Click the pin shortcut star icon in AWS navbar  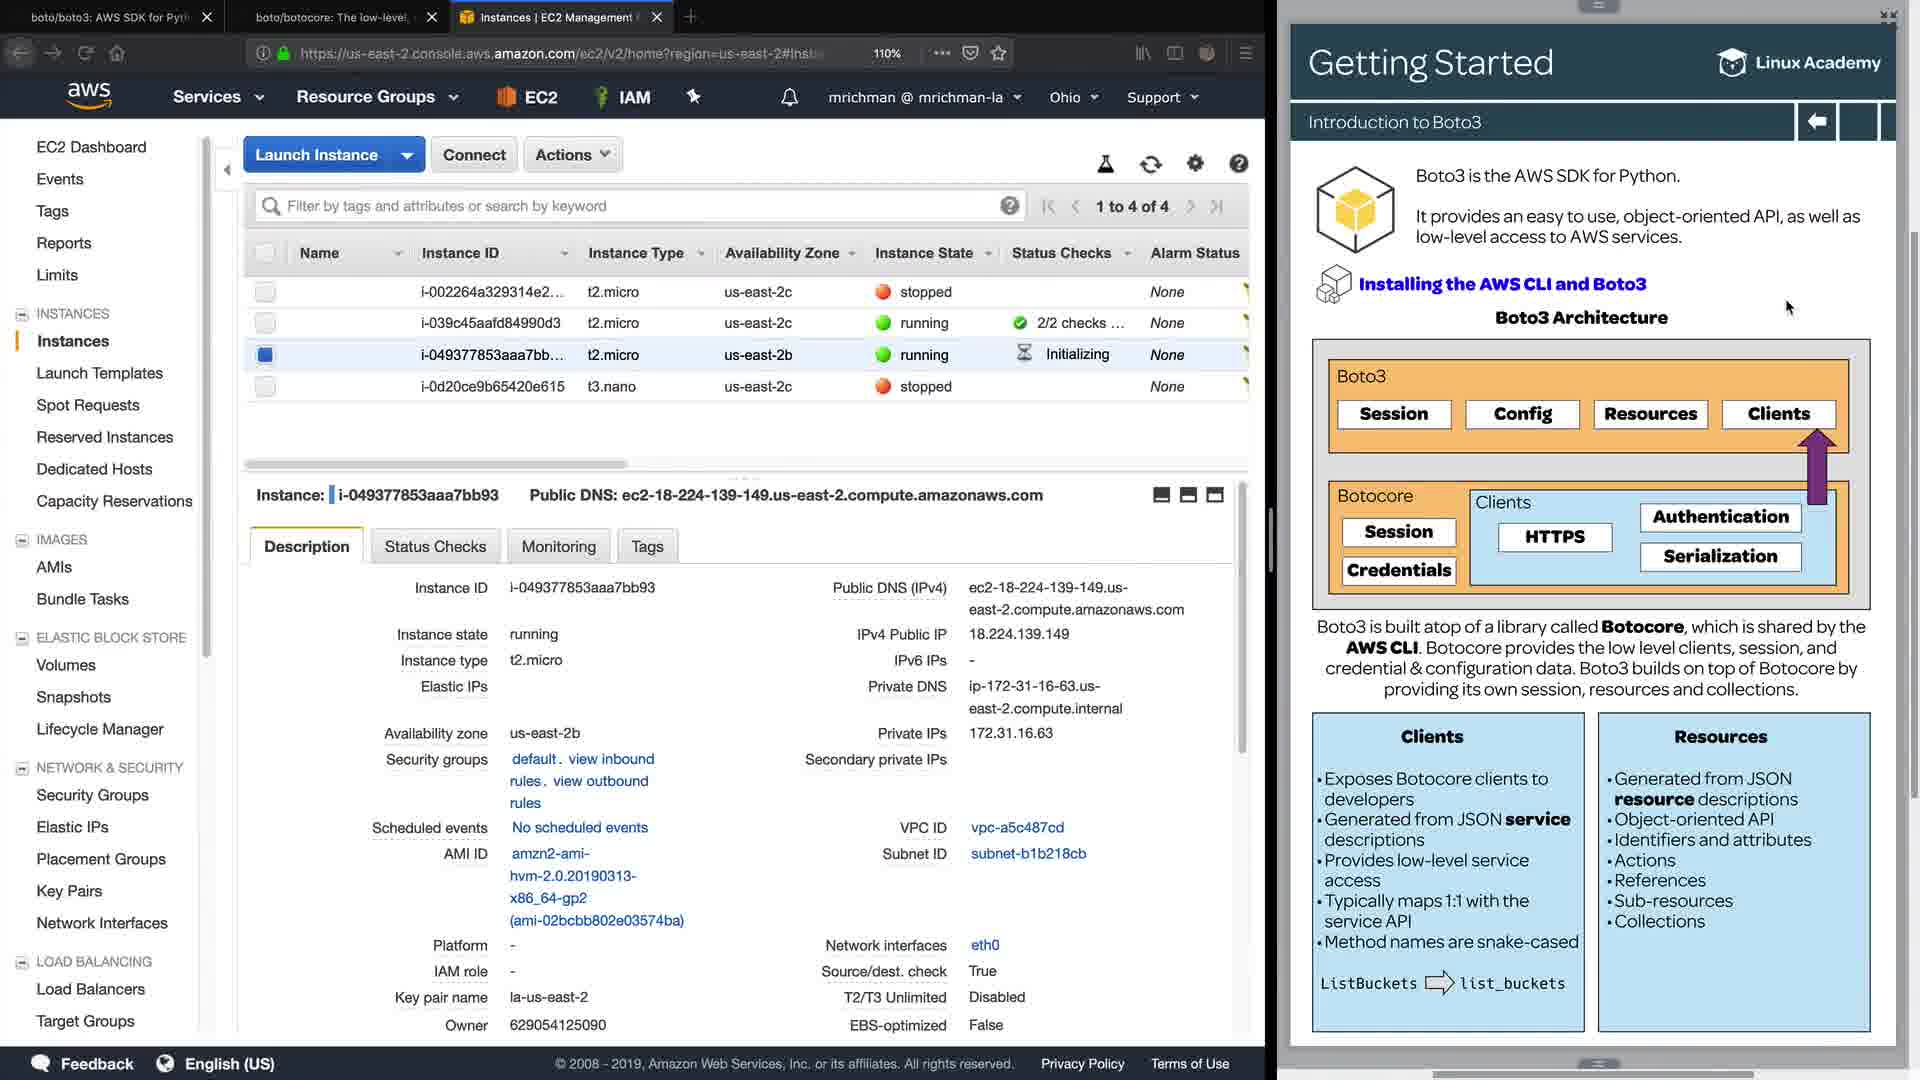[x=693, y=96]
